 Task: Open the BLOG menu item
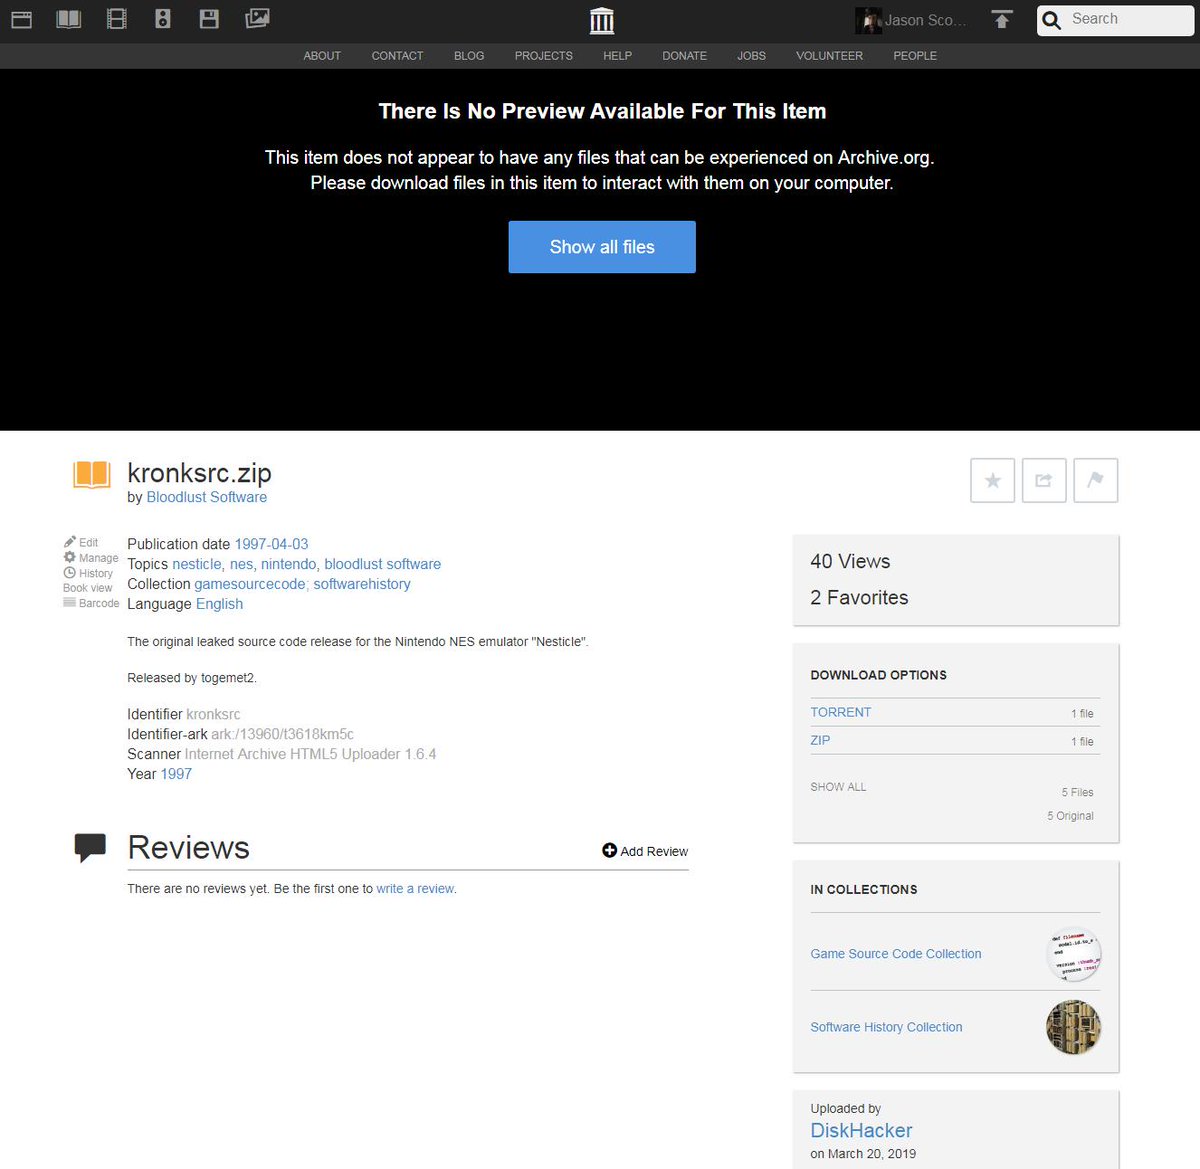pos(469,56)
